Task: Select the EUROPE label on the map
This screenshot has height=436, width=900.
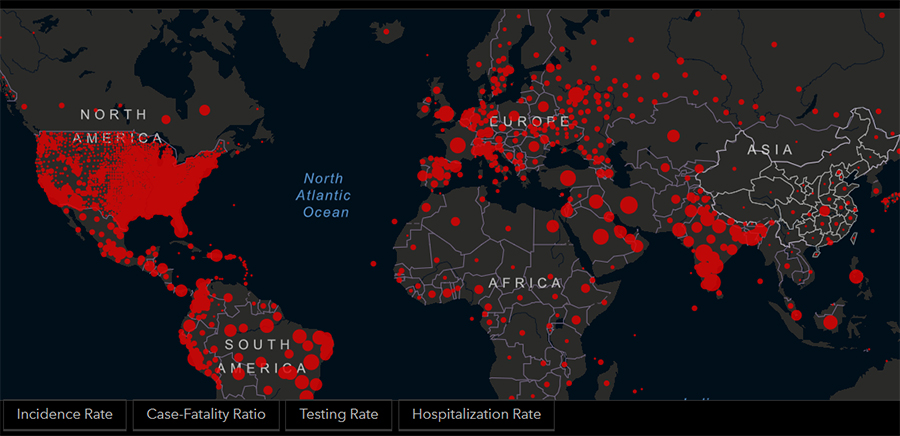Action: [529, 121]
